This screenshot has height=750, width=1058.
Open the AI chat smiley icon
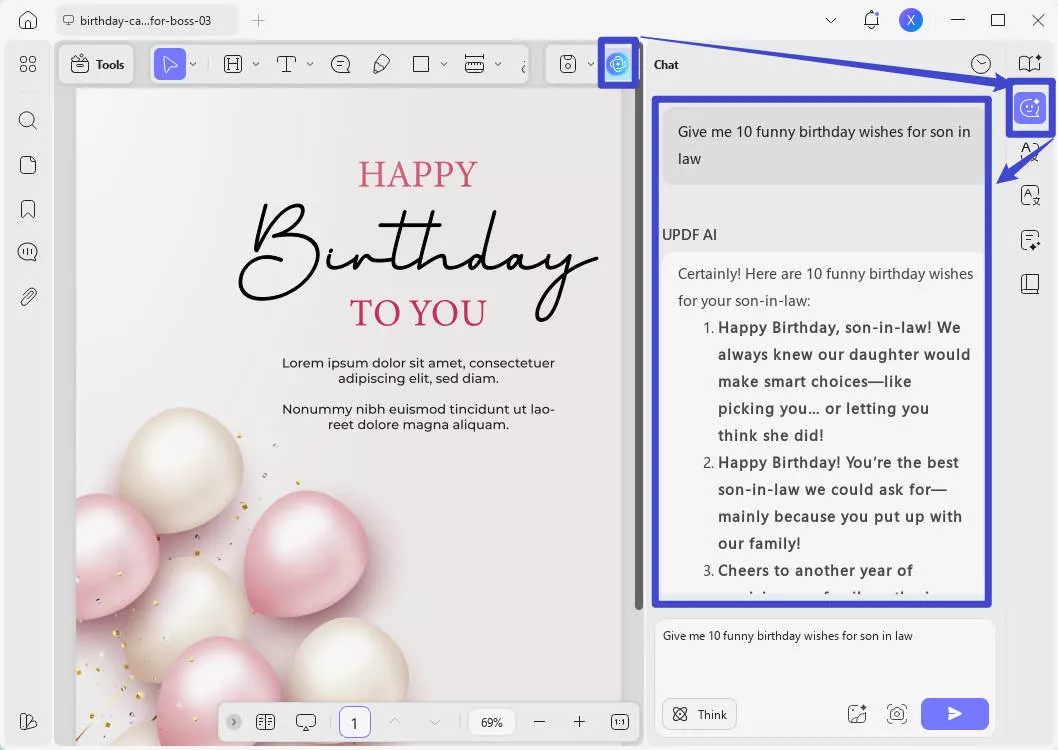pyautogui.click(x=1030, y=107)
